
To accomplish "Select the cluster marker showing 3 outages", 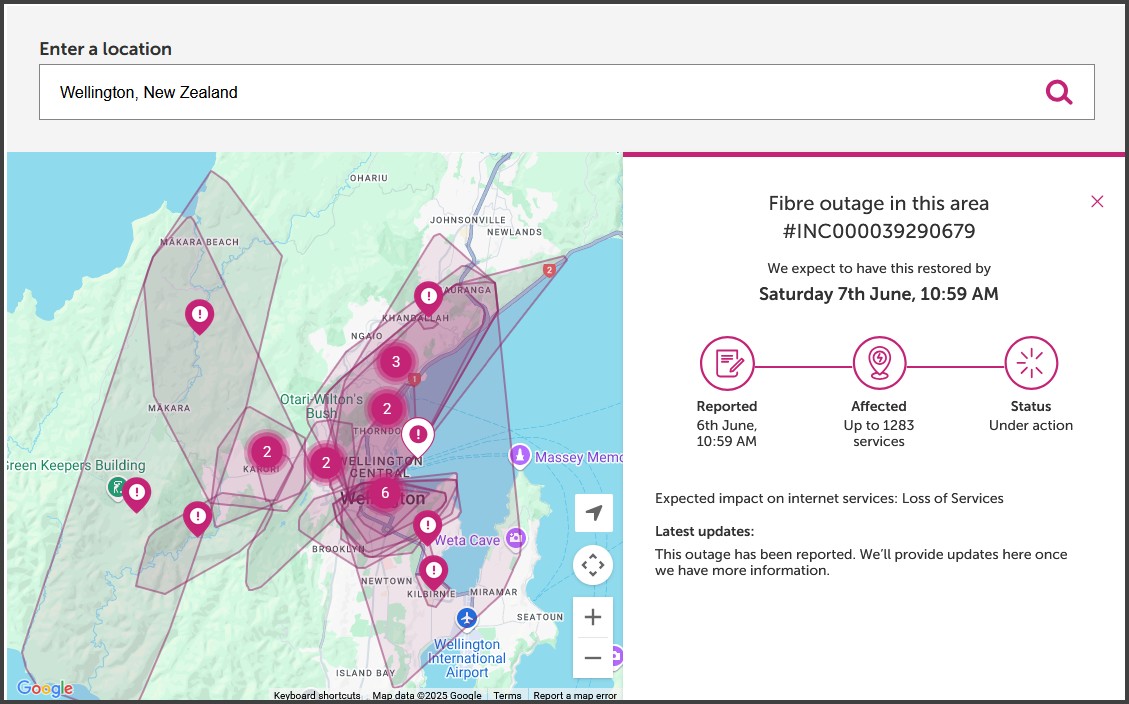I will tap(396, 362).
